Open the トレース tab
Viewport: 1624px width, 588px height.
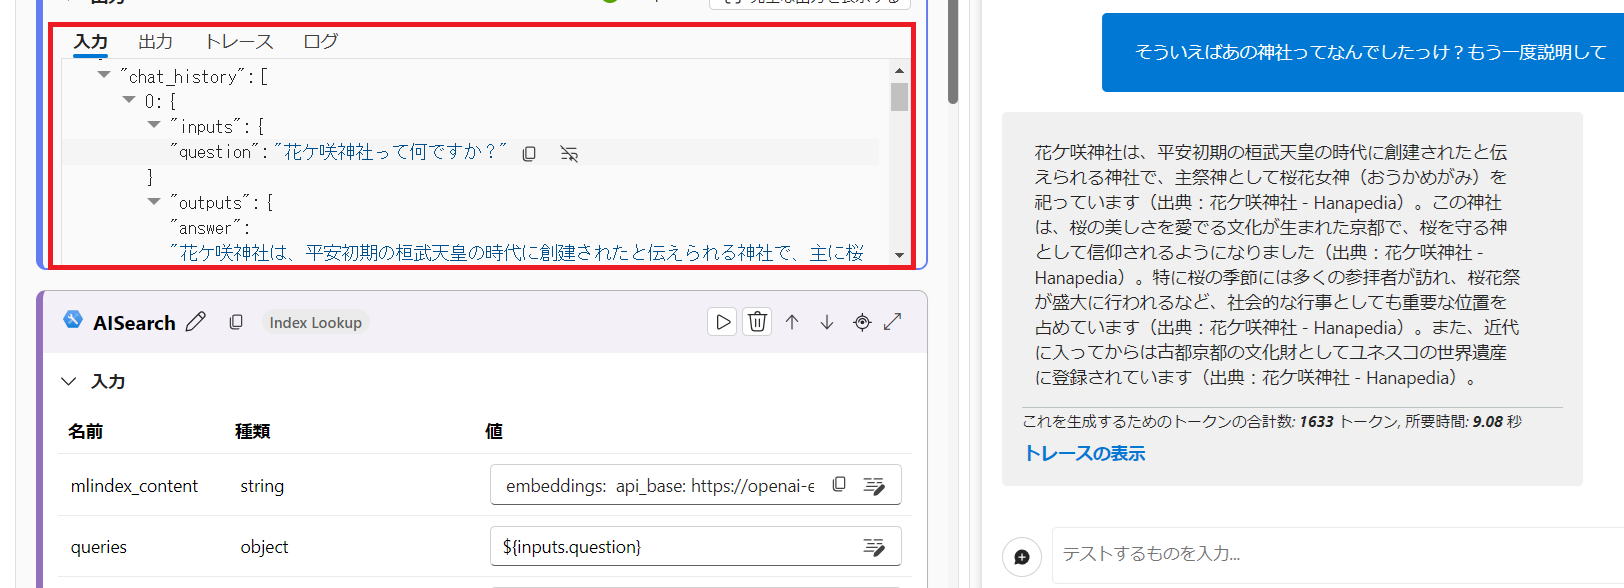click(x=238, y=42)
